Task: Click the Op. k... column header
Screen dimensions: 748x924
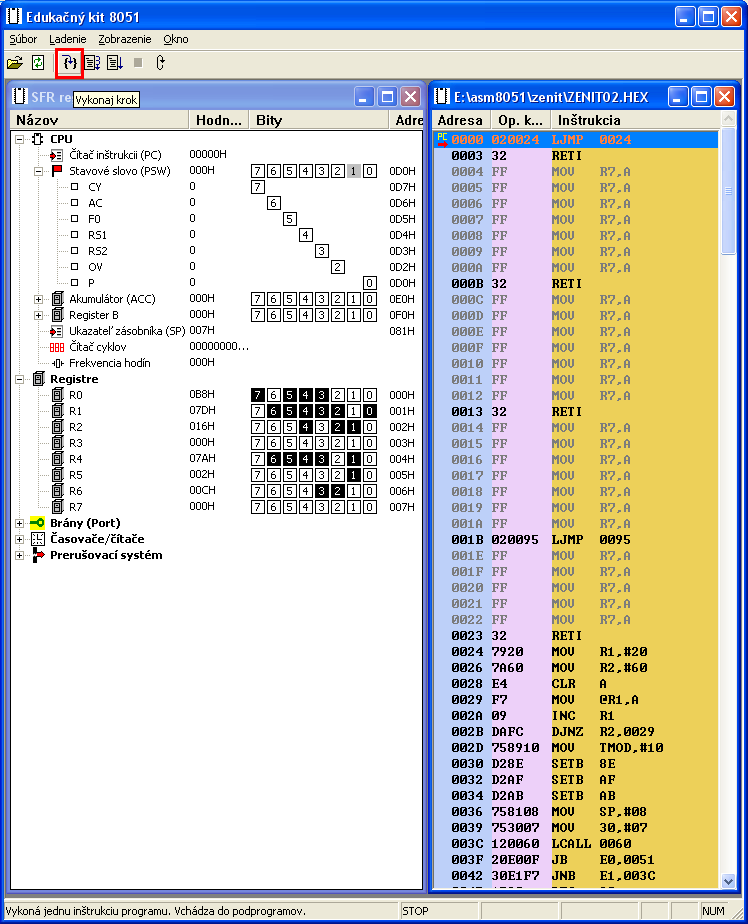Action: pyautogui.click(x=520, y=120)
